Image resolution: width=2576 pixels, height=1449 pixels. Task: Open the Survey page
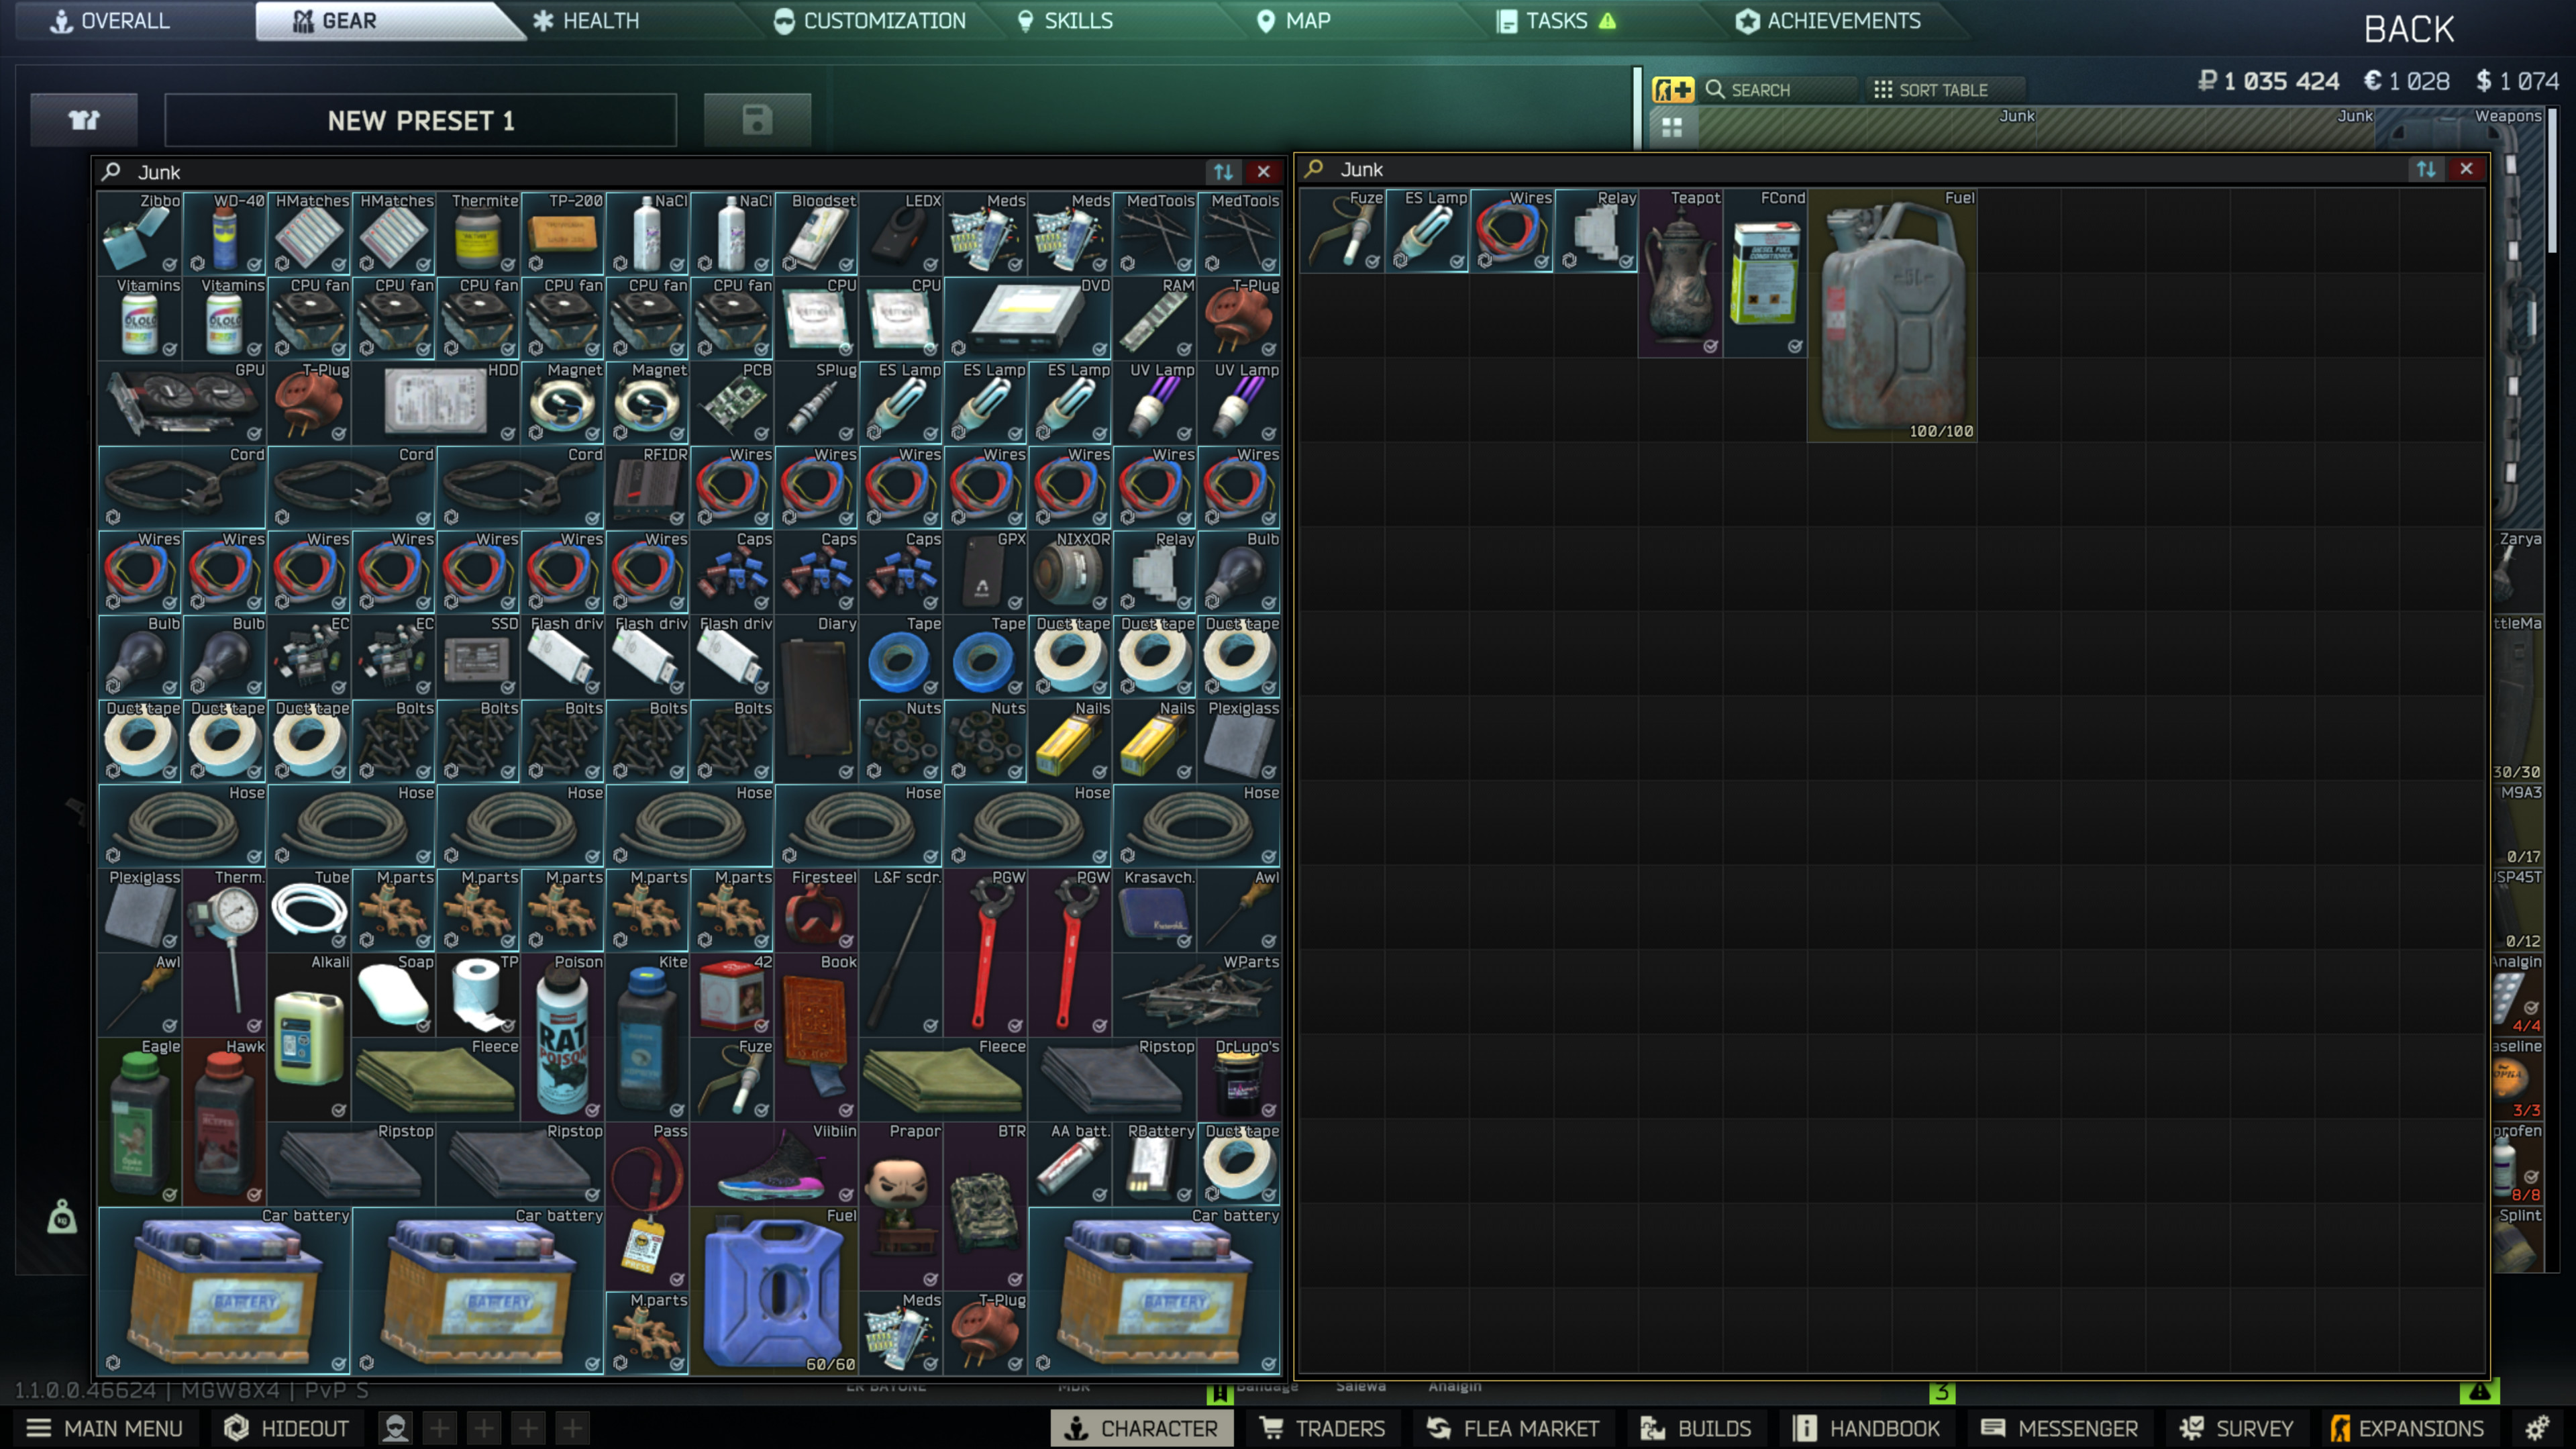coord(2236,1428)
